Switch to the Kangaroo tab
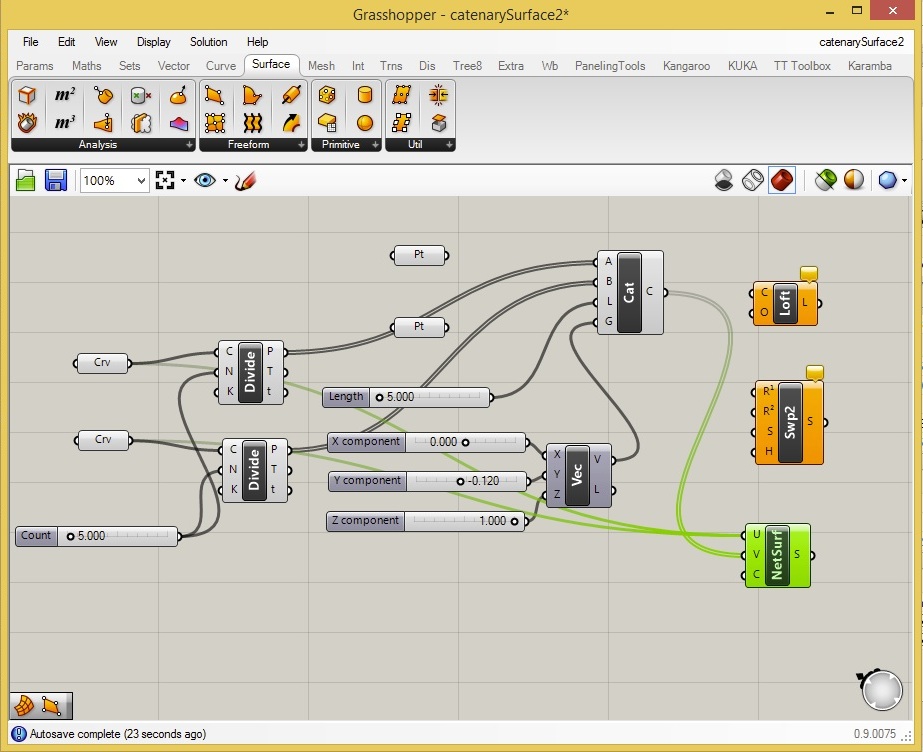Screen dimensions: 923x752 [686, 66]
